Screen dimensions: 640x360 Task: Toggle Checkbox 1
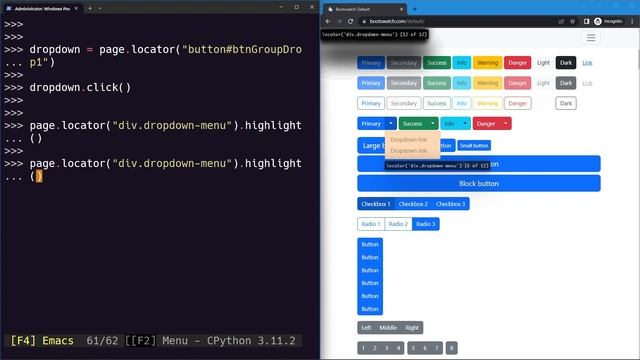[x=376, y=204]
